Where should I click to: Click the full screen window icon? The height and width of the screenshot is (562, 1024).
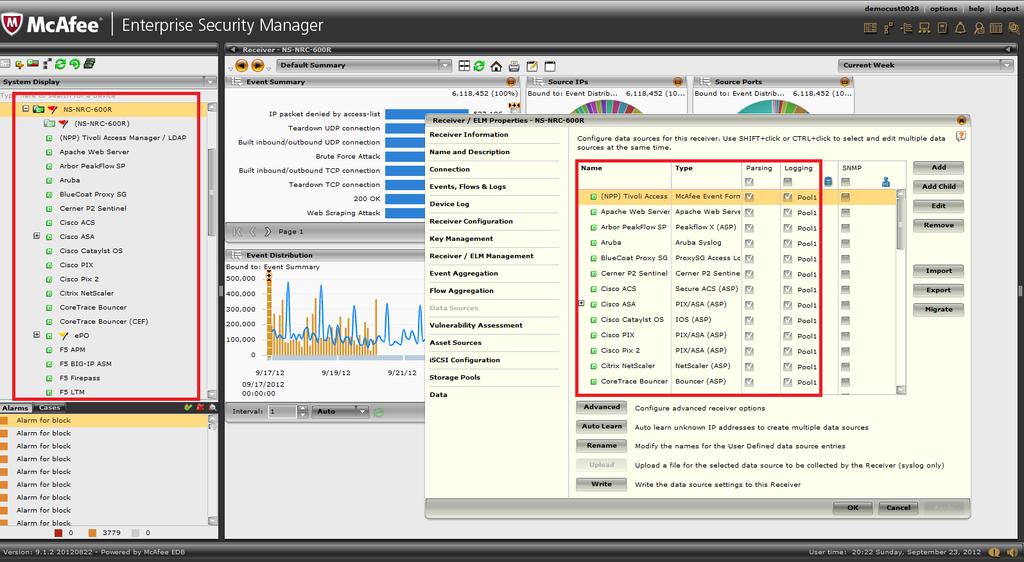coord(550,66)
